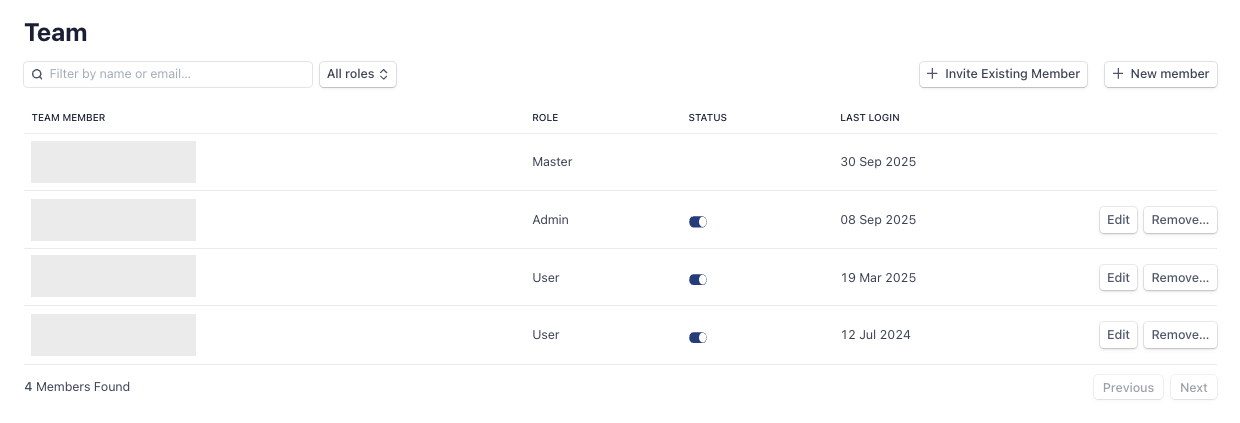Edit the user last seen 19 Mar 2025

click(x=1118, y=278)
